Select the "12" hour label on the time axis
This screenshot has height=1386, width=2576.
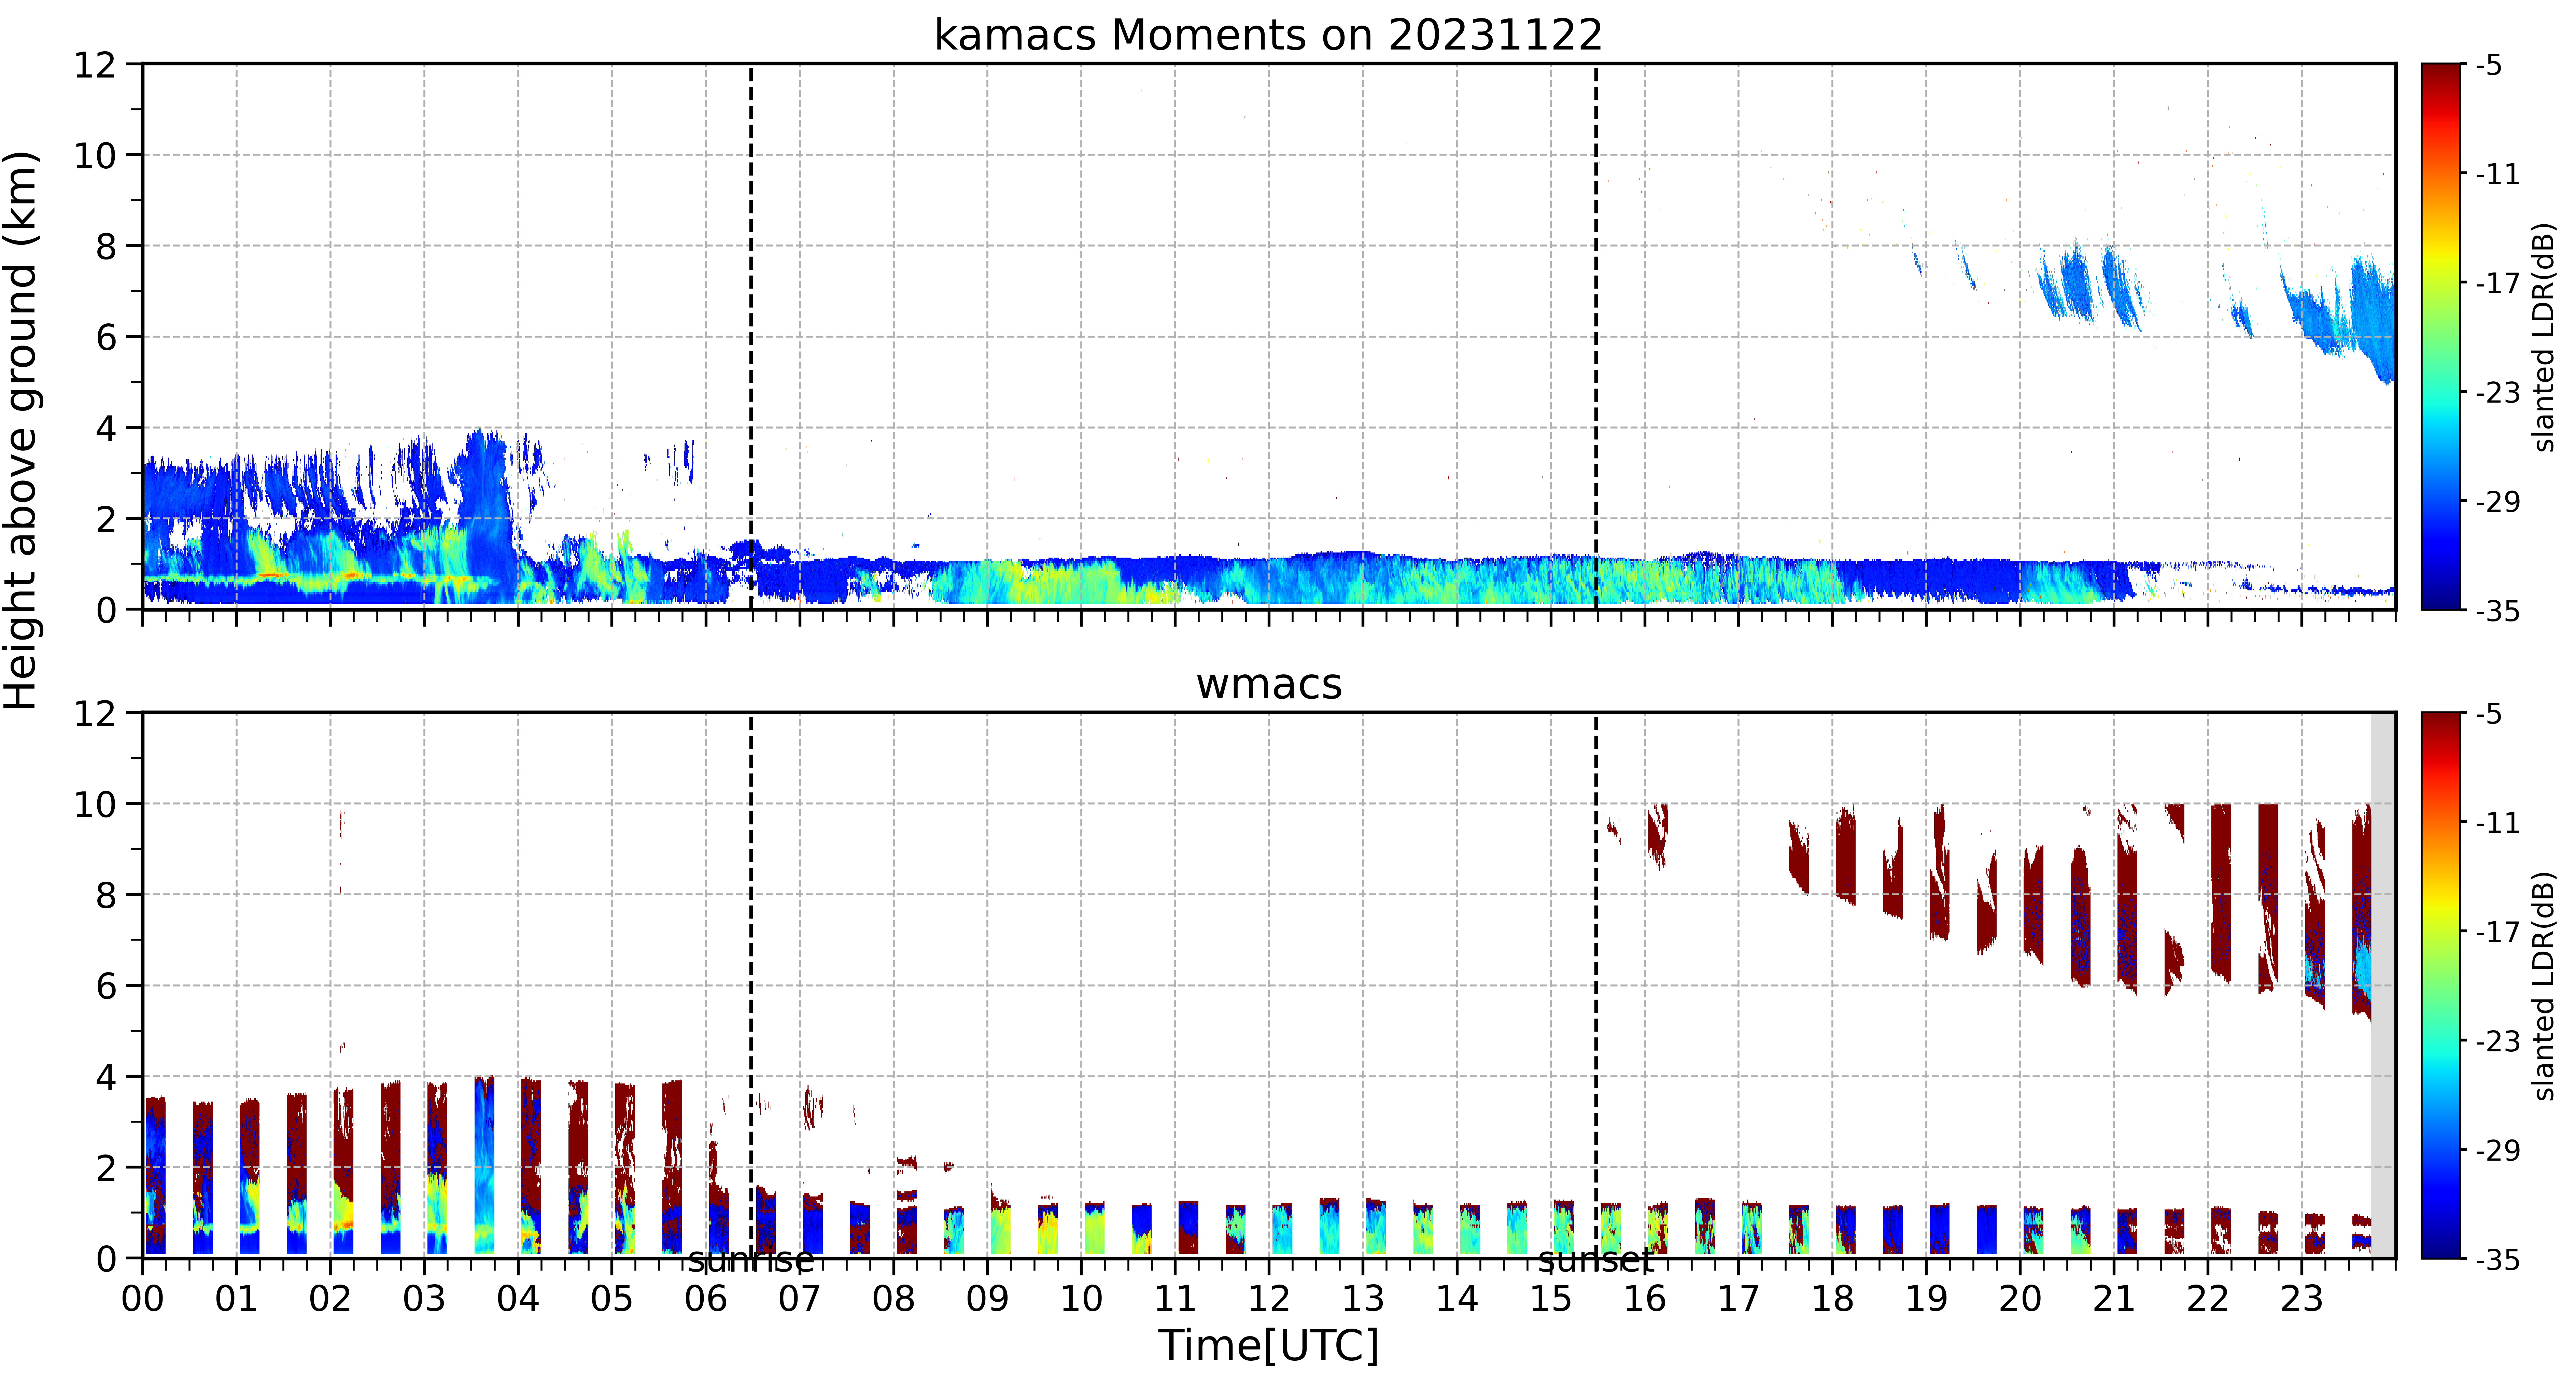tap(1269, 1299)
